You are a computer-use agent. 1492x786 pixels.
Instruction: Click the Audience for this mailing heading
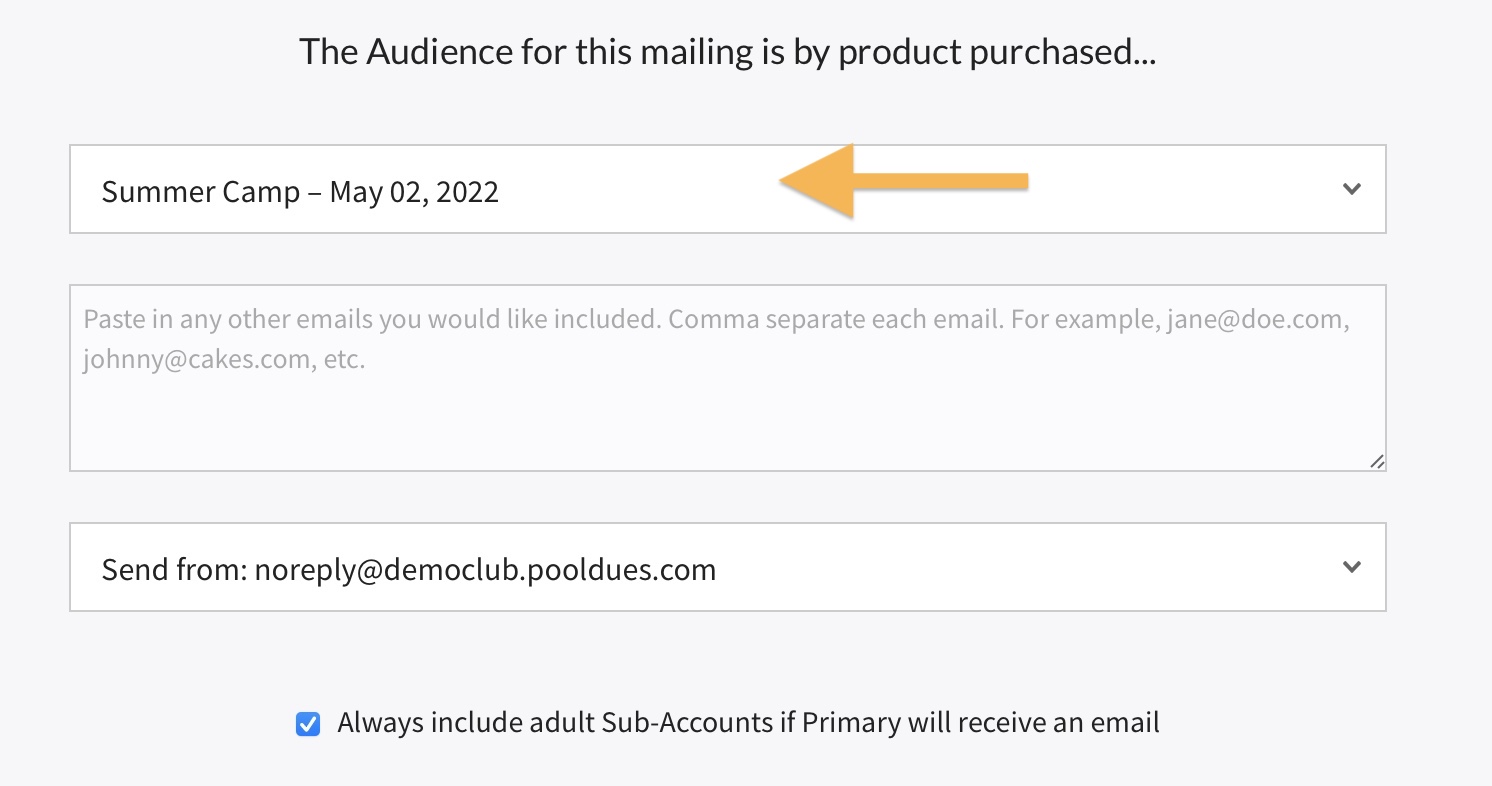point(727,52)
